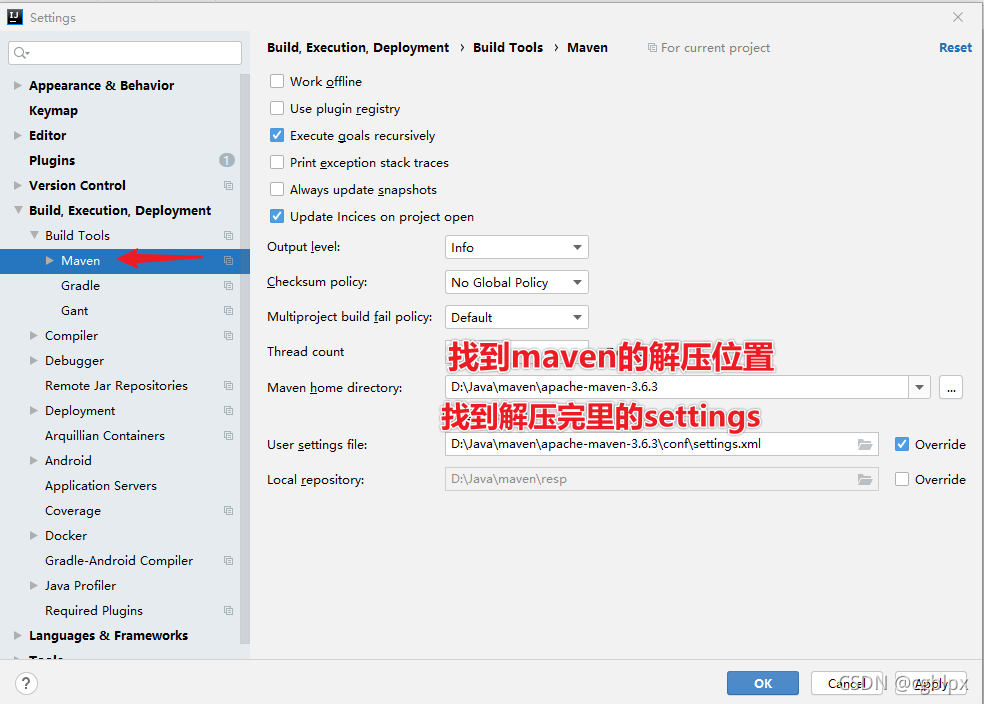Select Java Profiler in settings tree
984x704 pixels.
80,586
